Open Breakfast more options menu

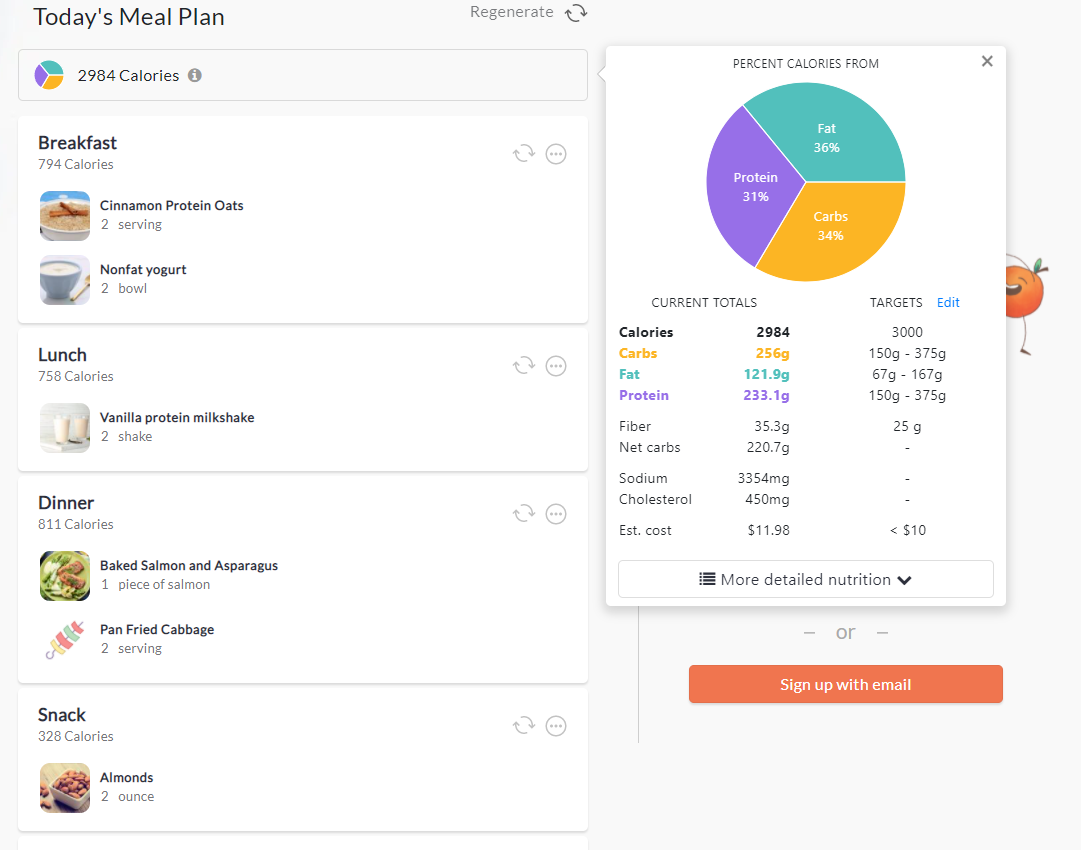556,154
